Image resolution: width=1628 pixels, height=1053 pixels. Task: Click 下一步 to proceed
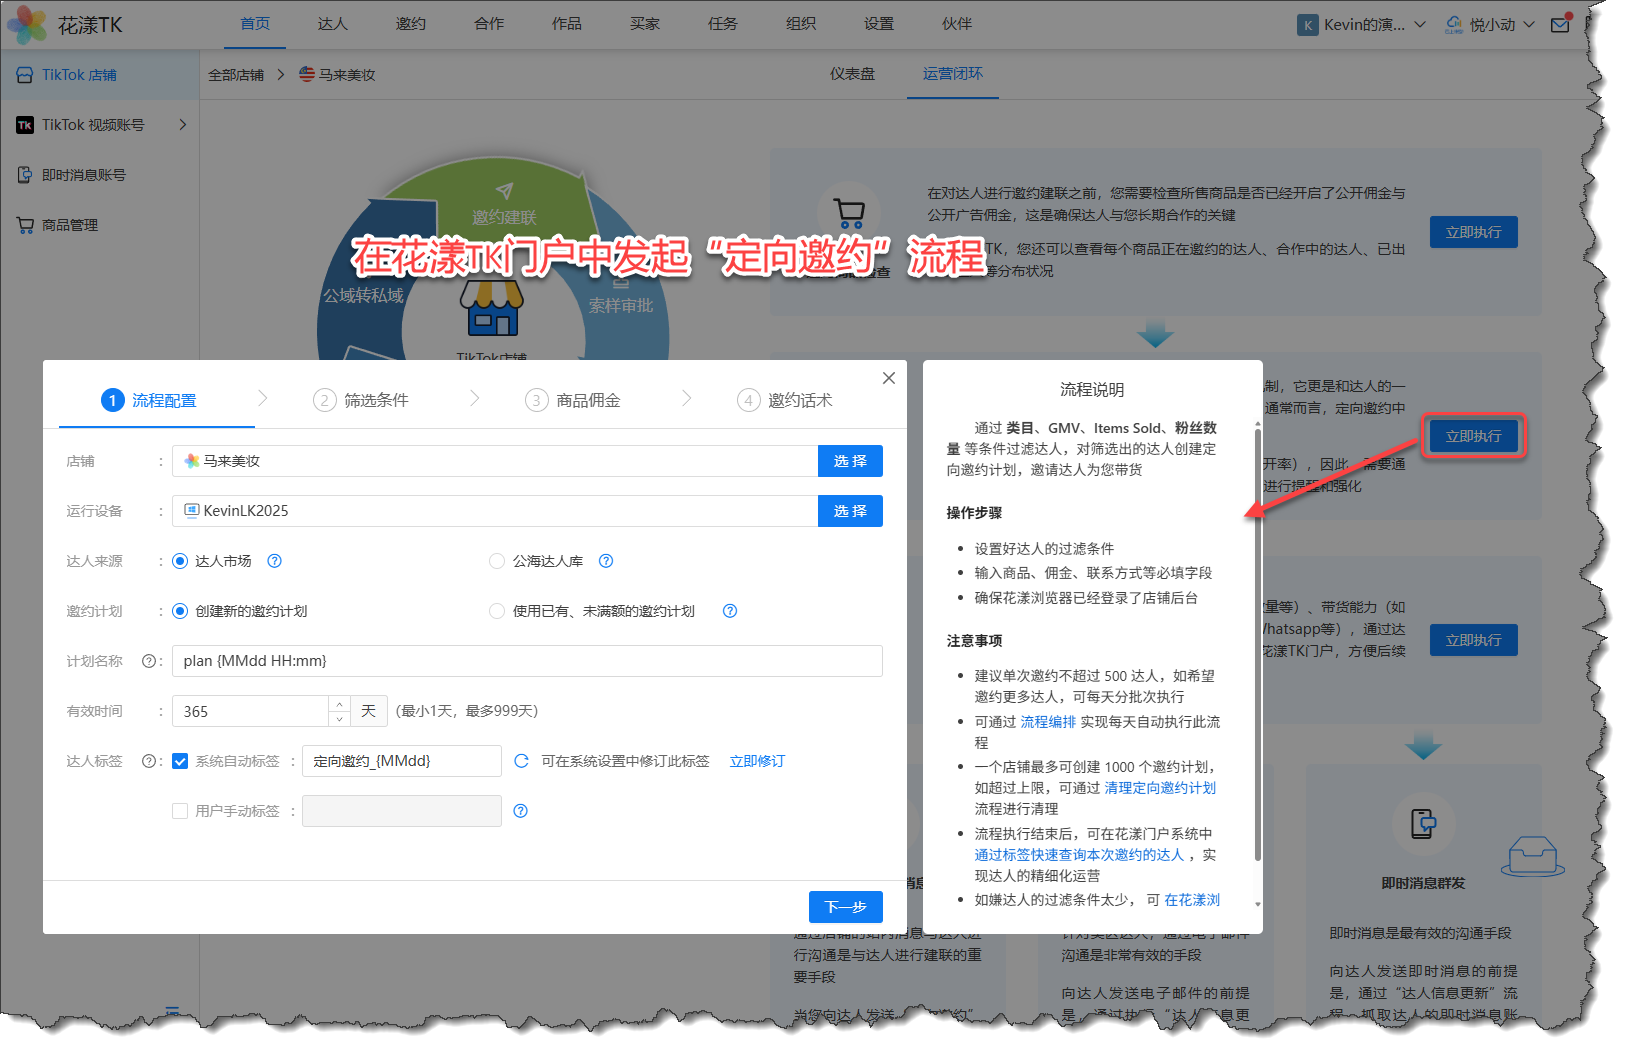[x=845, y=907]
